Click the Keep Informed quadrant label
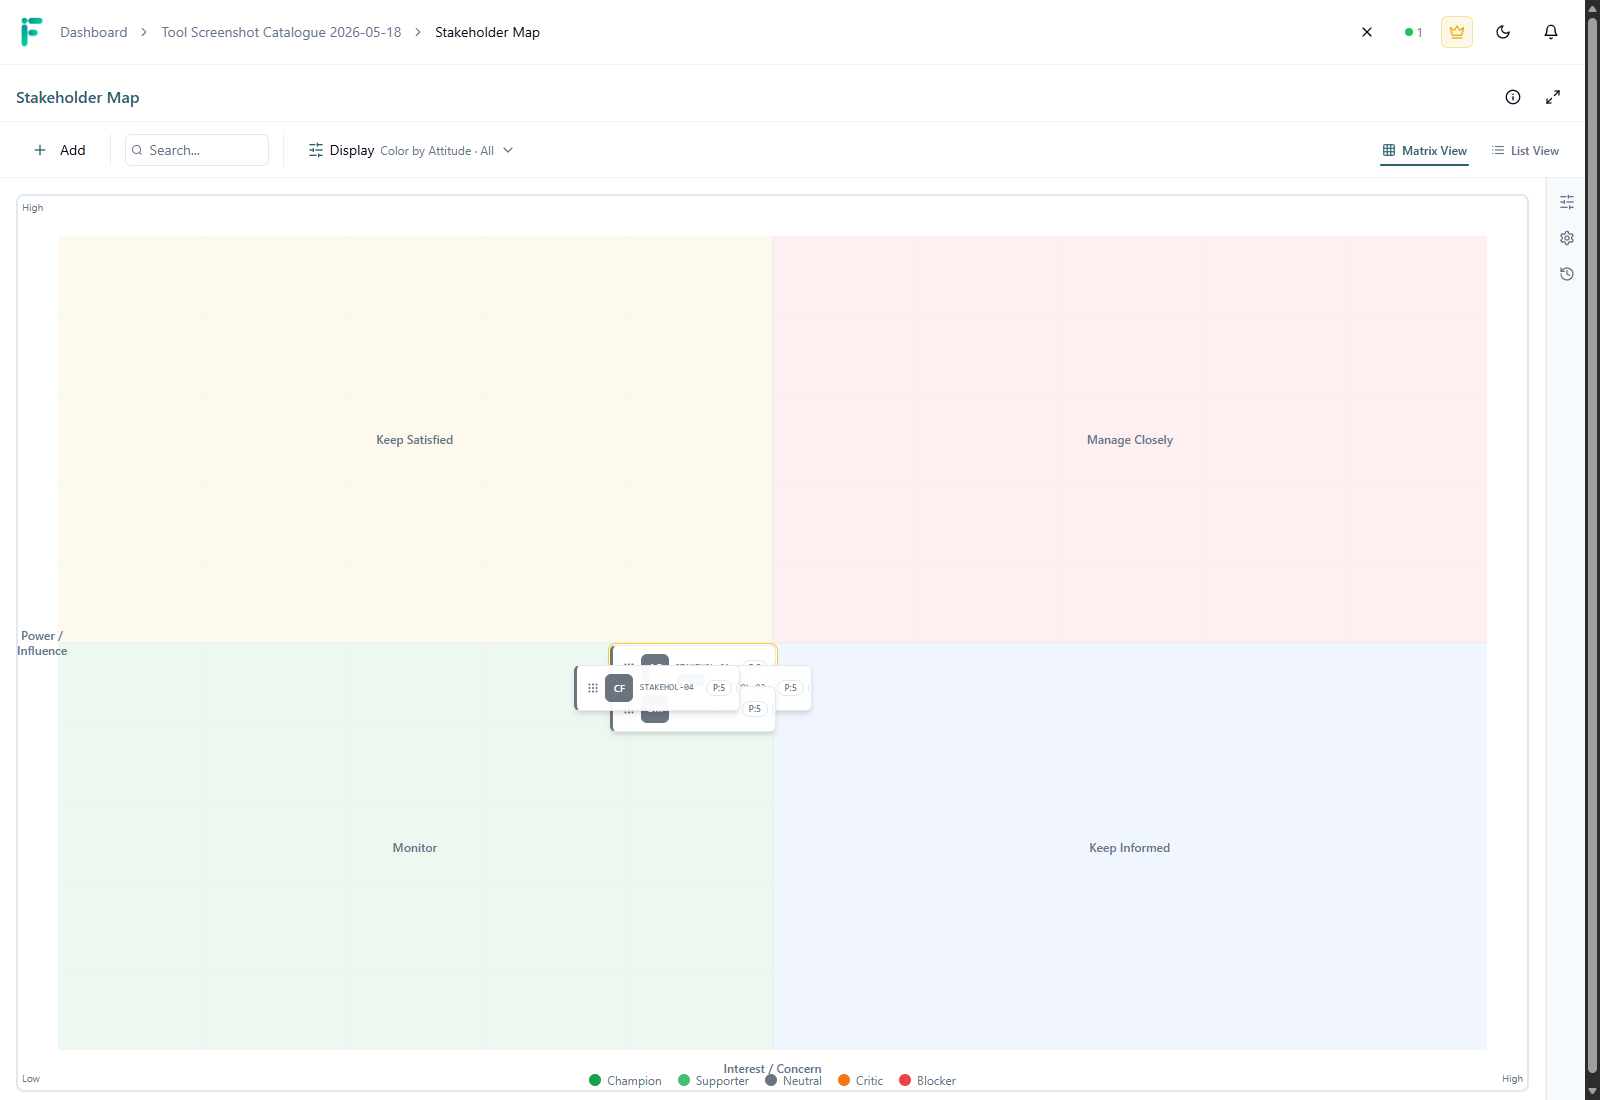This screenshot has width=1600, height=1100. [x=1129, y=848]
